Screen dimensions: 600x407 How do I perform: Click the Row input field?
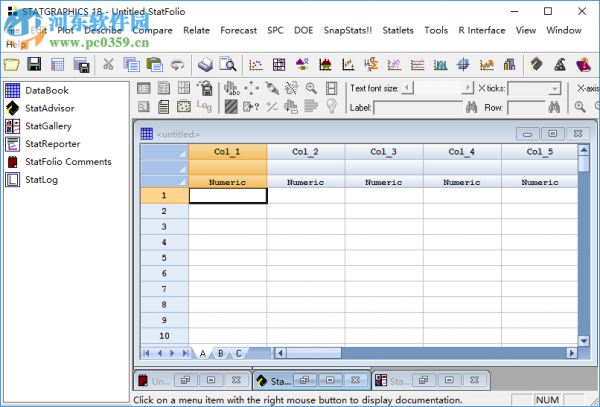pos(526,107)
